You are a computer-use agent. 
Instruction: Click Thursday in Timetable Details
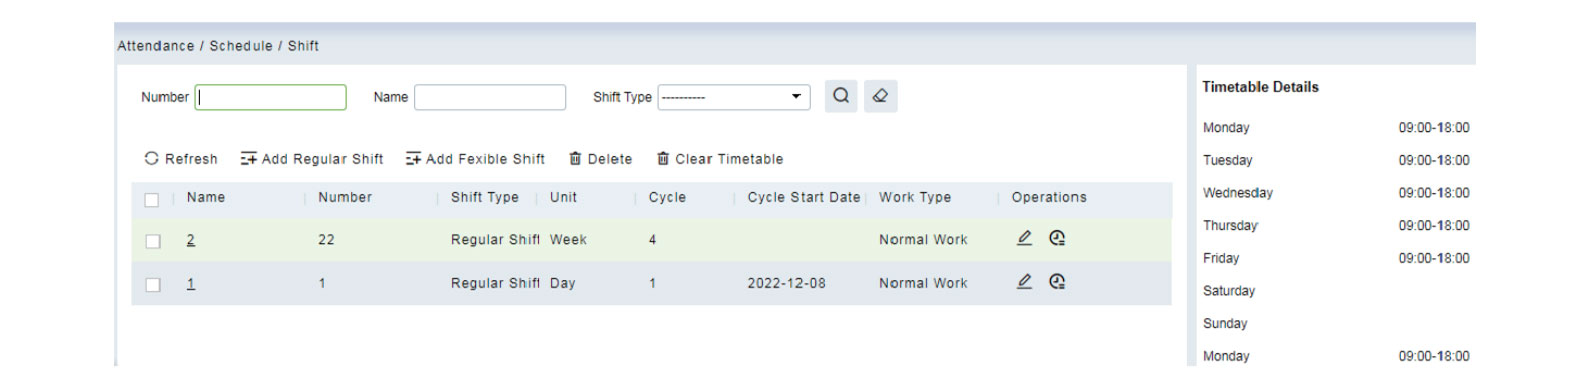(x=1230, y=226)
